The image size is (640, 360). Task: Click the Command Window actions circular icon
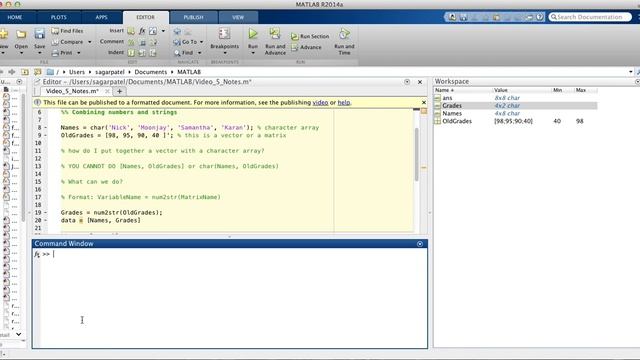420,244
